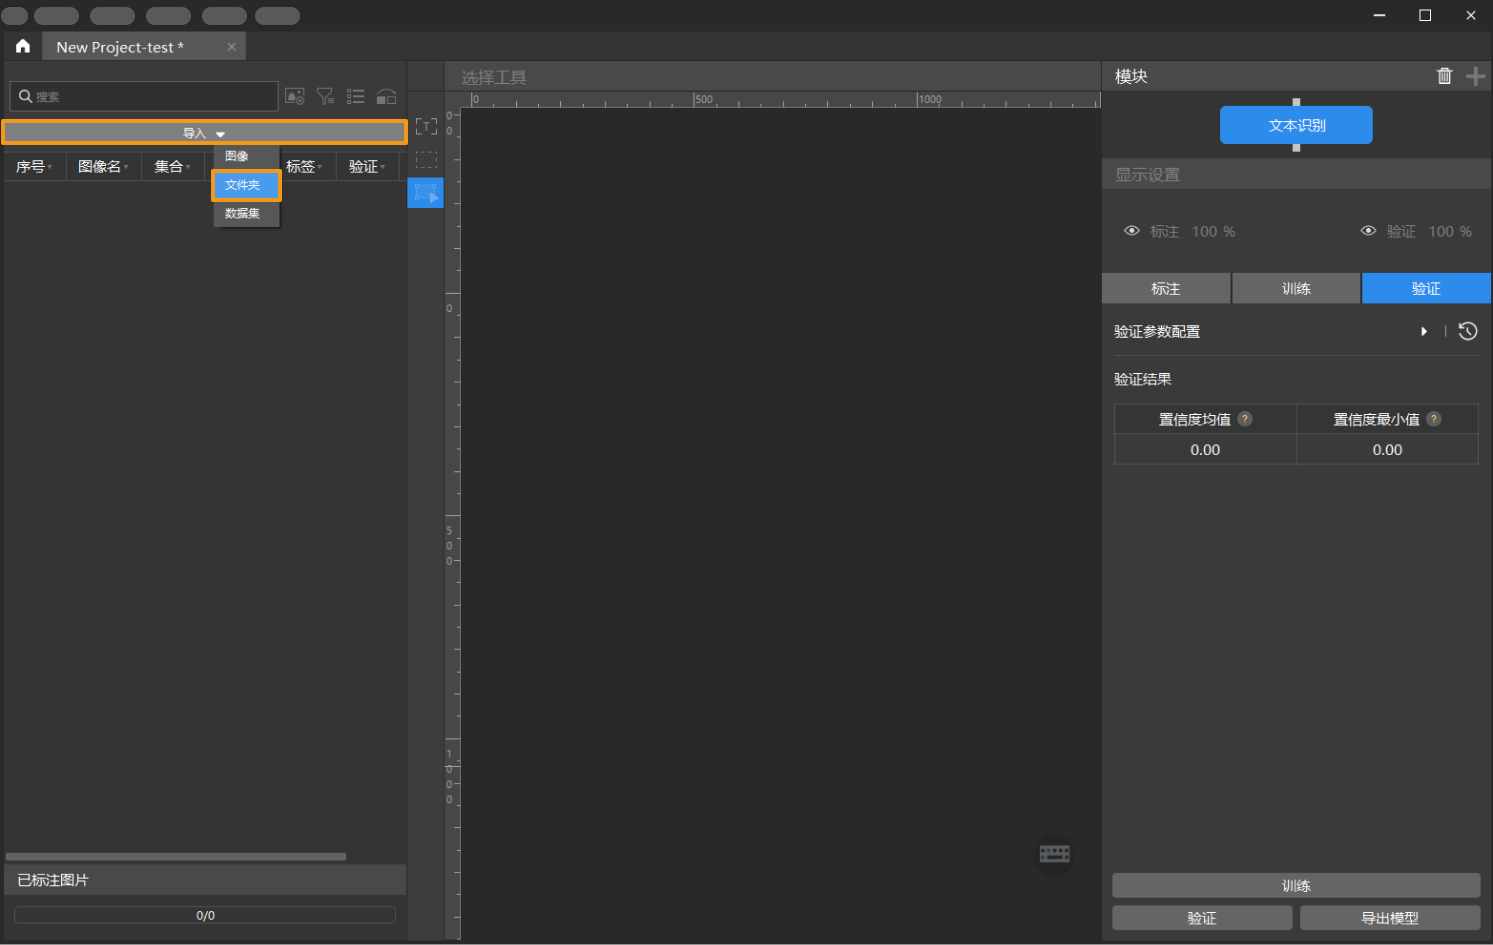
Task: Close the New Project-test tab
Action: click(232, 47)
